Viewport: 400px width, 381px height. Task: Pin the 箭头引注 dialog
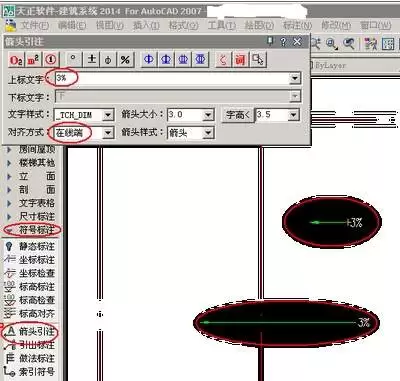[x=270, y=41]
